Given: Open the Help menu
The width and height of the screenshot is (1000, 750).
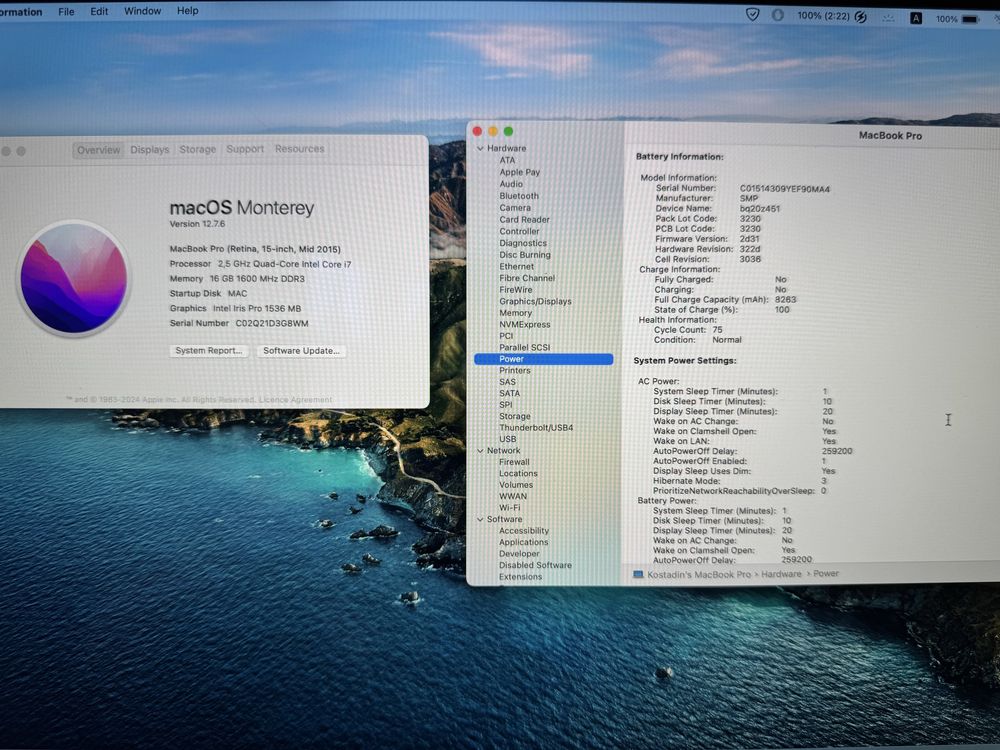Looking at the screenshot, I should 188,11.
